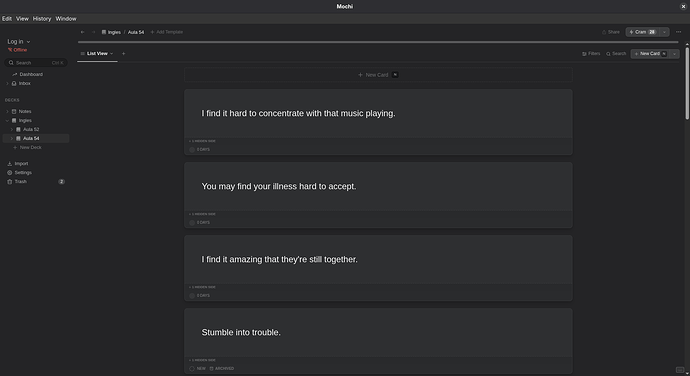Close the Mochi window
The width and height of the screenshot is (690, 376).
tap(683, 6)
